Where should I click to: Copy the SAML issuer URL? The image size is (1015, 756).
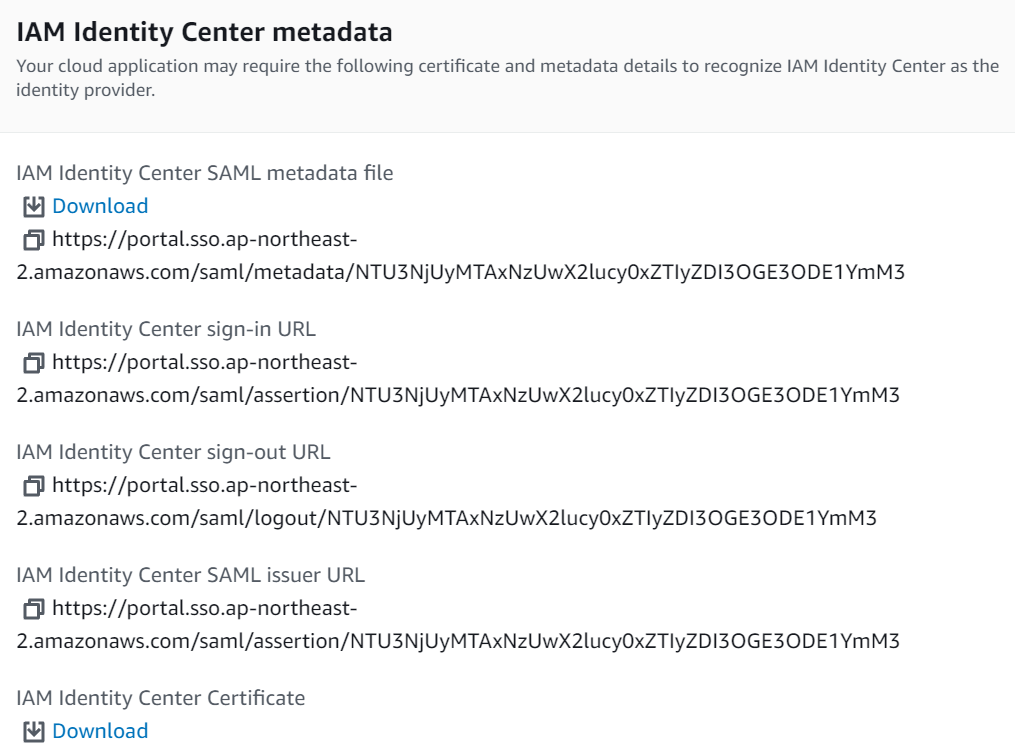[34, 608]
